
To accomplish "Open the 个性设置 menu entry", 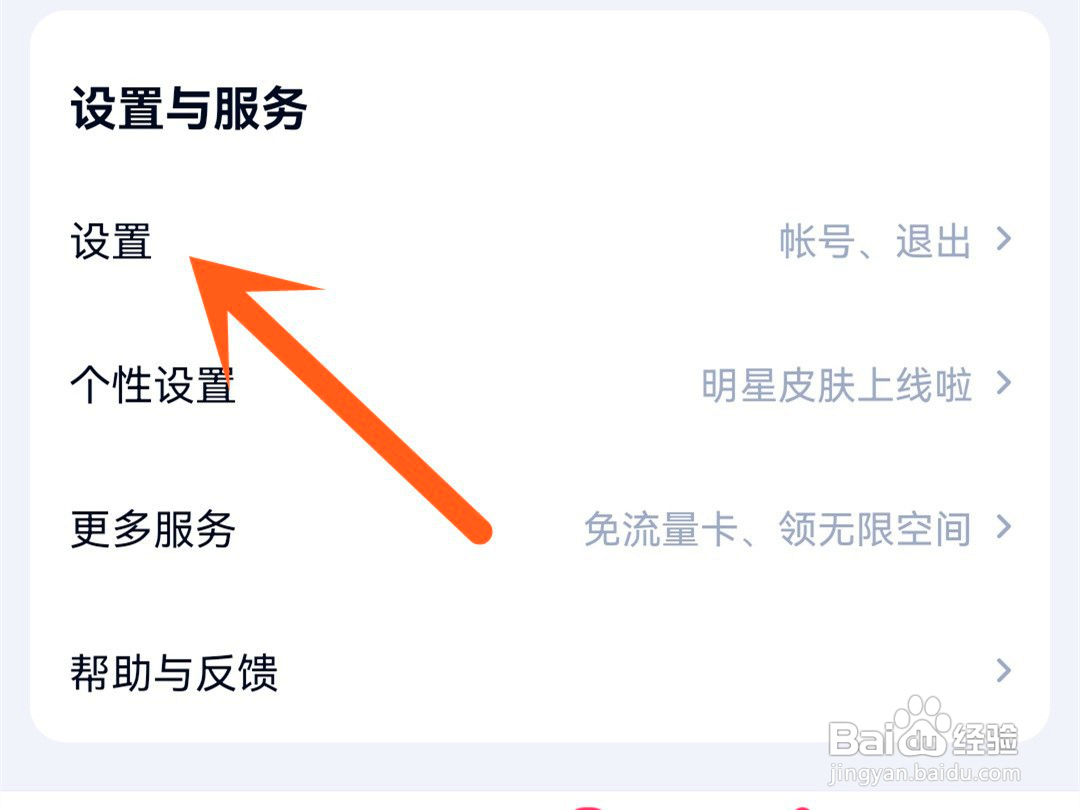I will pyautogui.click(x=153, y=384).
